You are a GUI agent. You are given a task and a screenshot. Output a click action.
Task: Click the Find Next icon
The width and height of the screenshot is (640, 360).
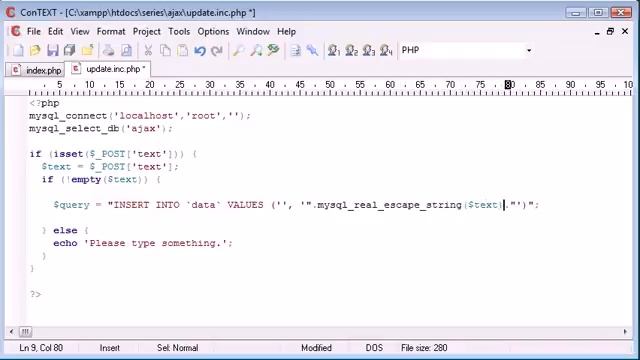[256, 51]
